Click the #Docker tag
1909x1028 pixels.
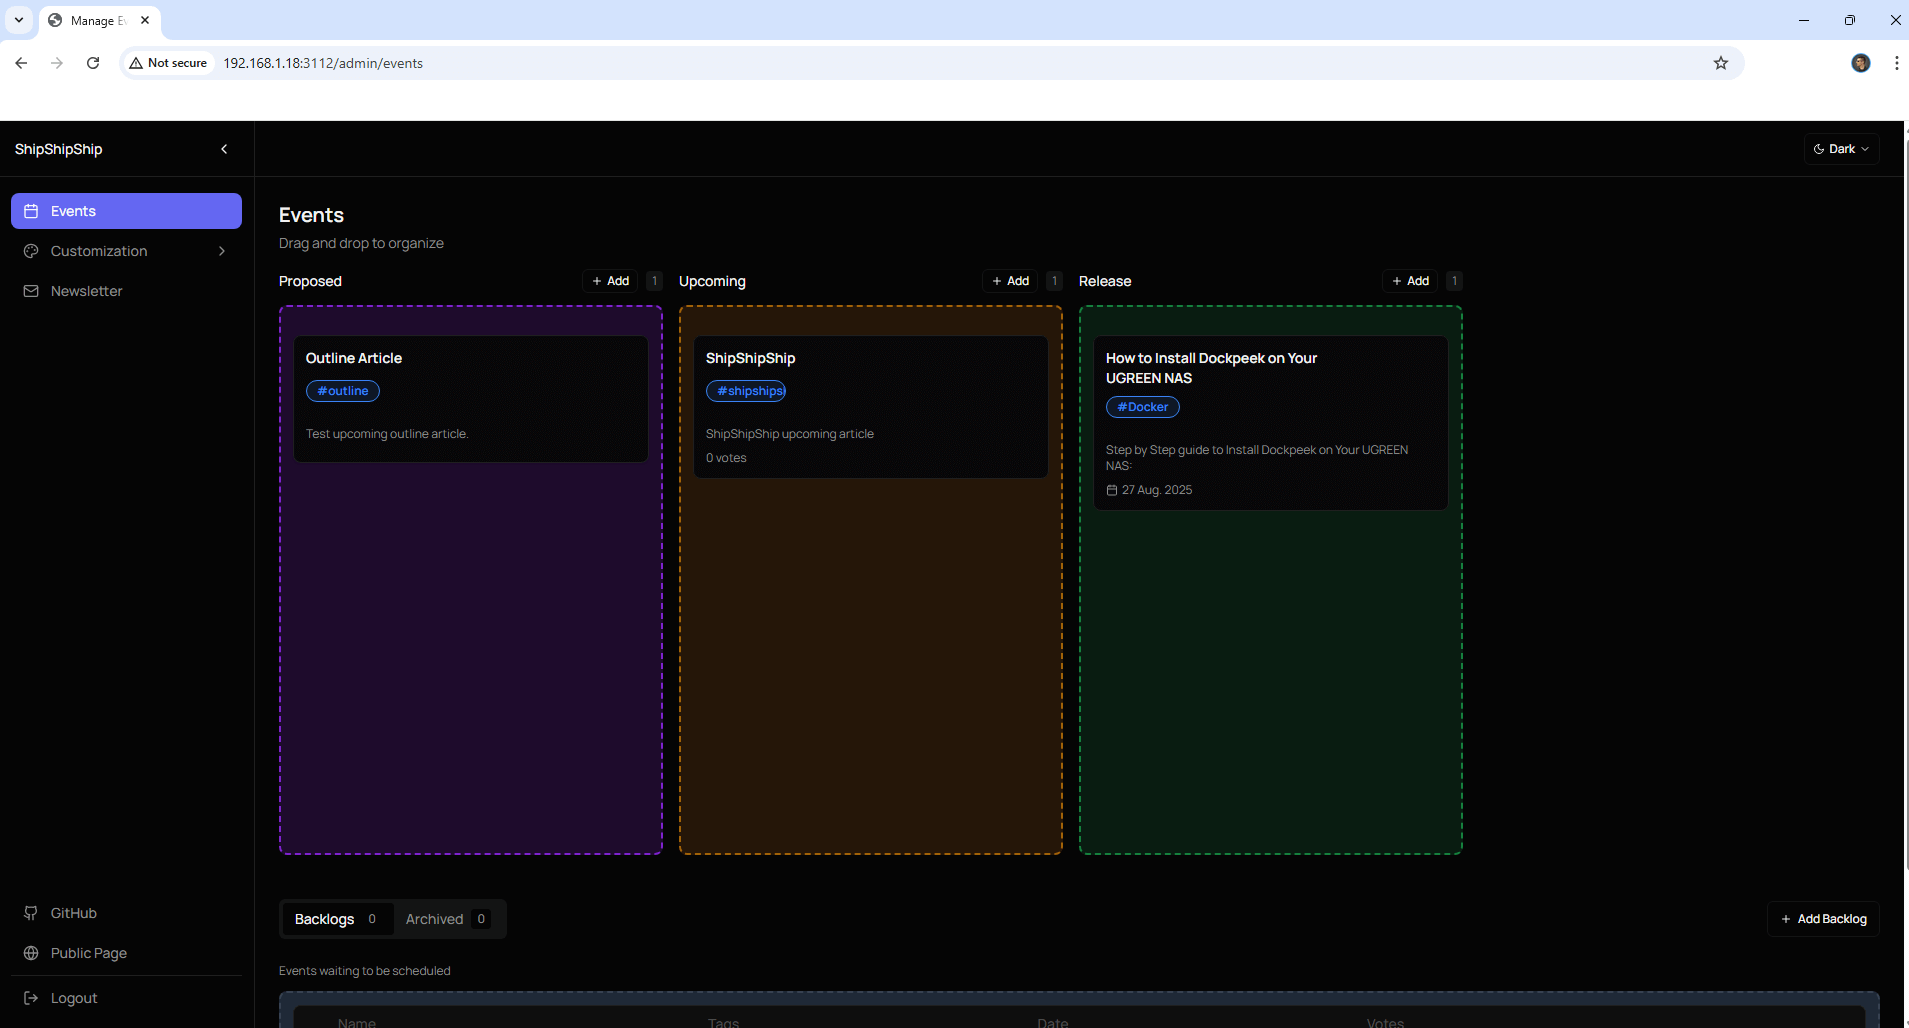[1143, 407]
